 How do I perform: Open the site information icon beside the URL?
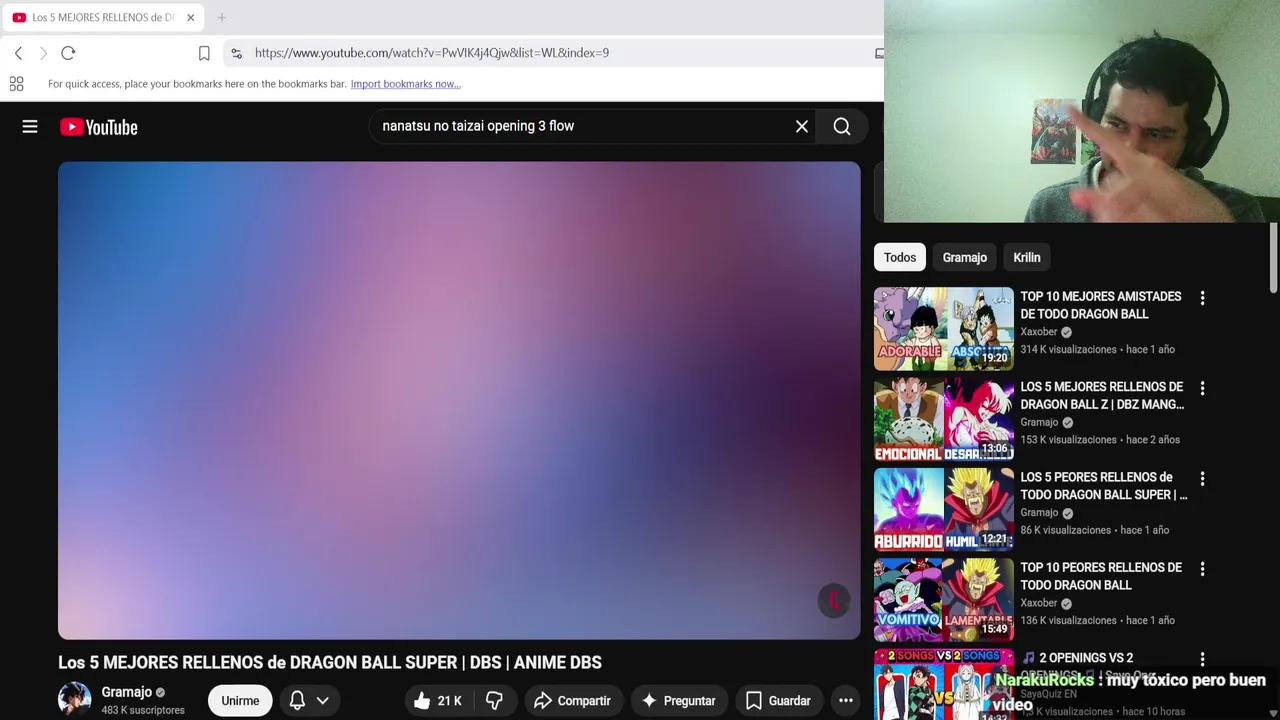[236, 53]
